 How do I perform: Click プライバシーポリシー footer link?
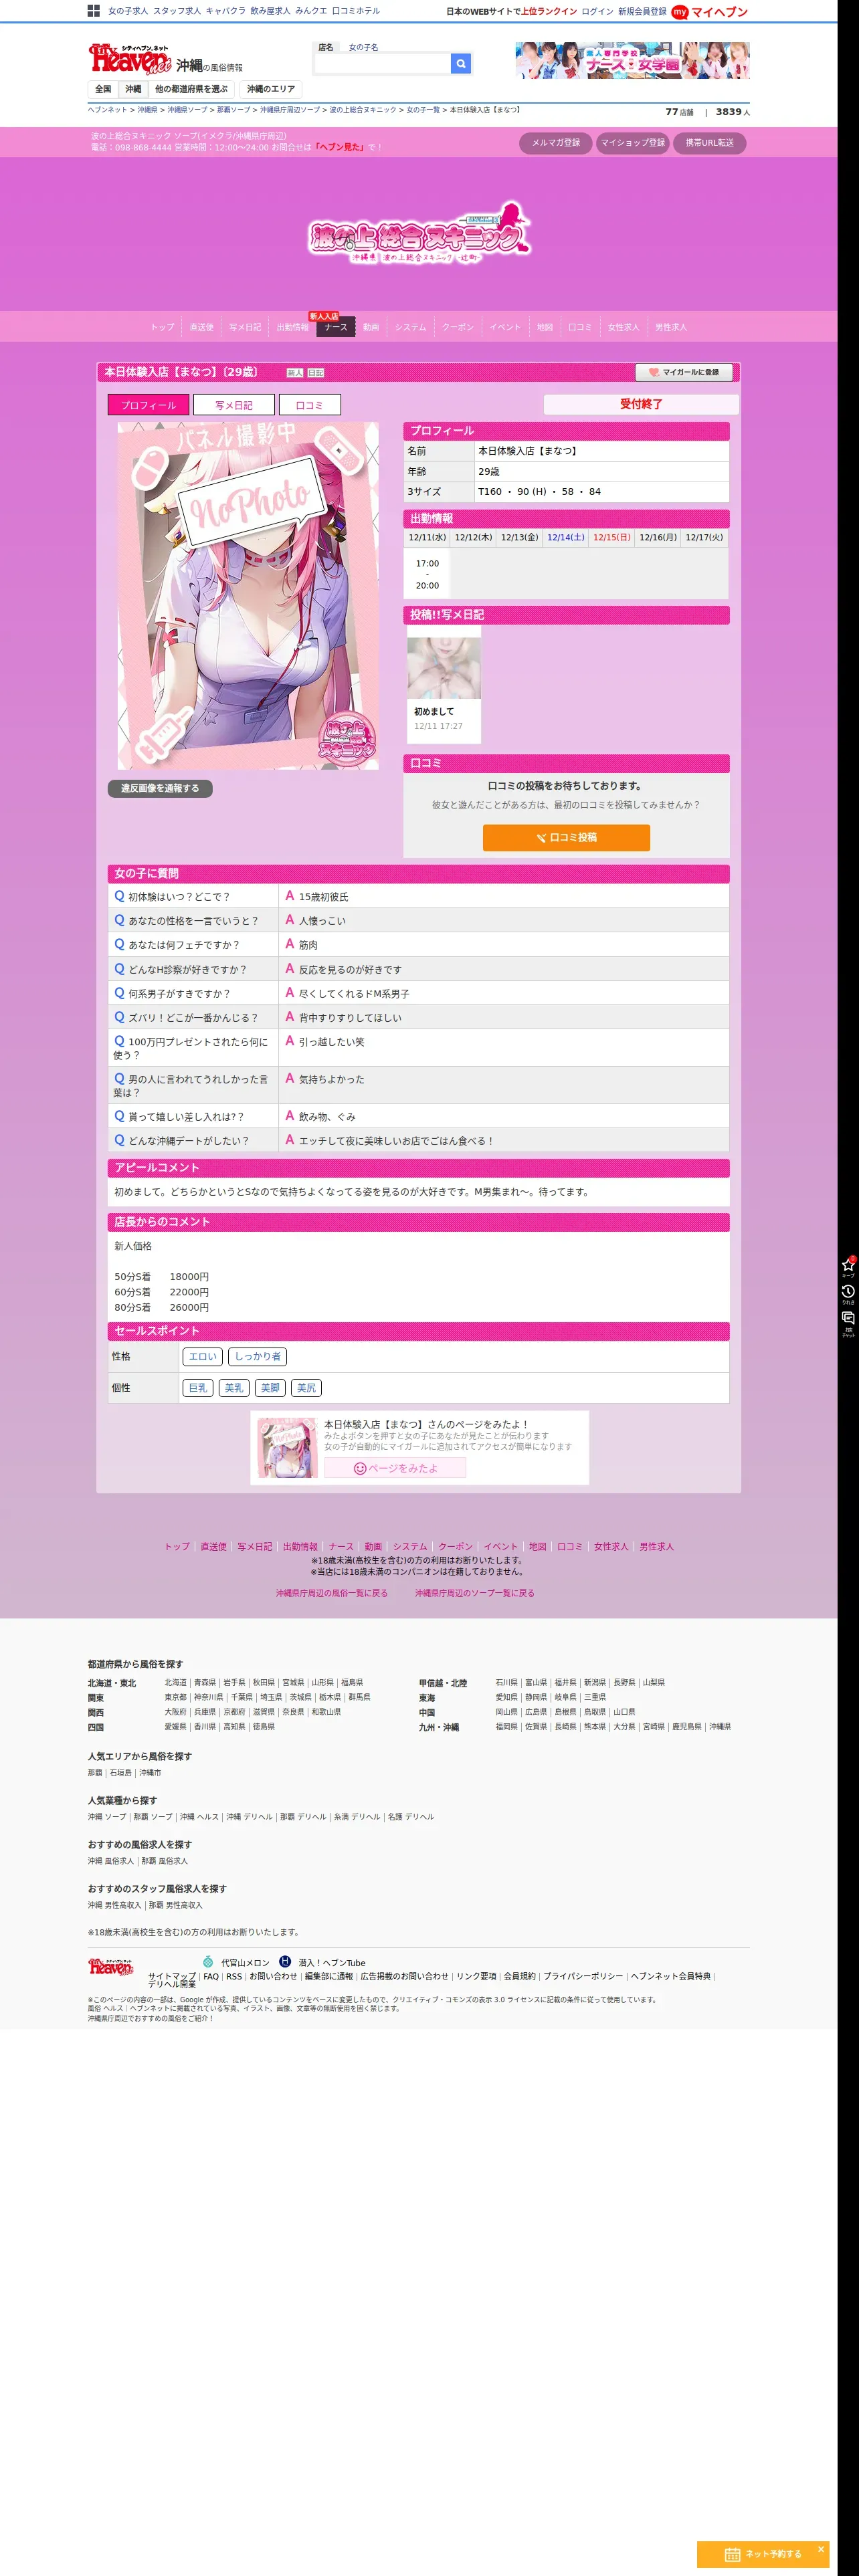(x=583, y=1976)
